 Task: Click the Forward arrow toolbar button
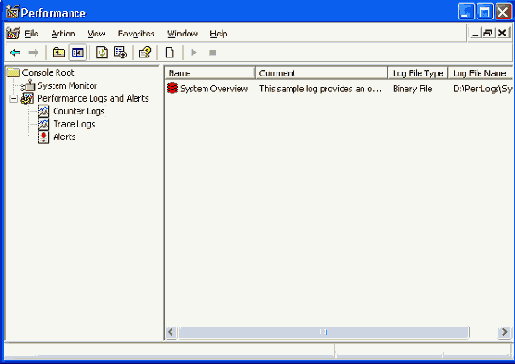tap(33, 53)
